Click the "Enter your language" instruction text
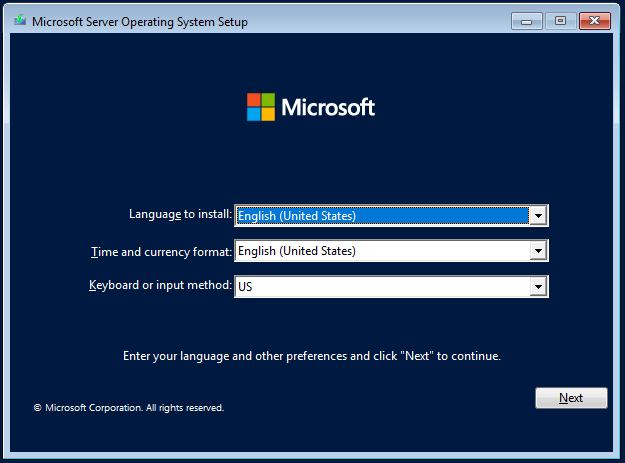This screenshot has height=463, width=625. [x=312, y=356]
